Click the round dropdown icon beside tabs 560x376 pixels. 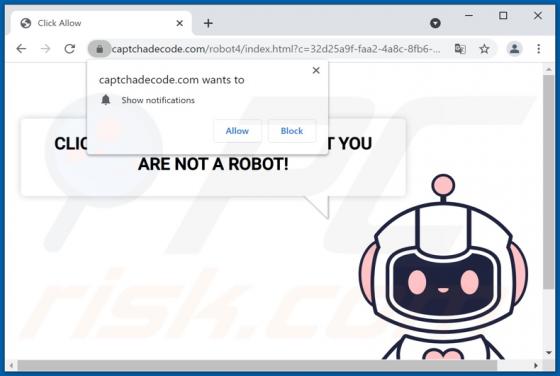435,23
